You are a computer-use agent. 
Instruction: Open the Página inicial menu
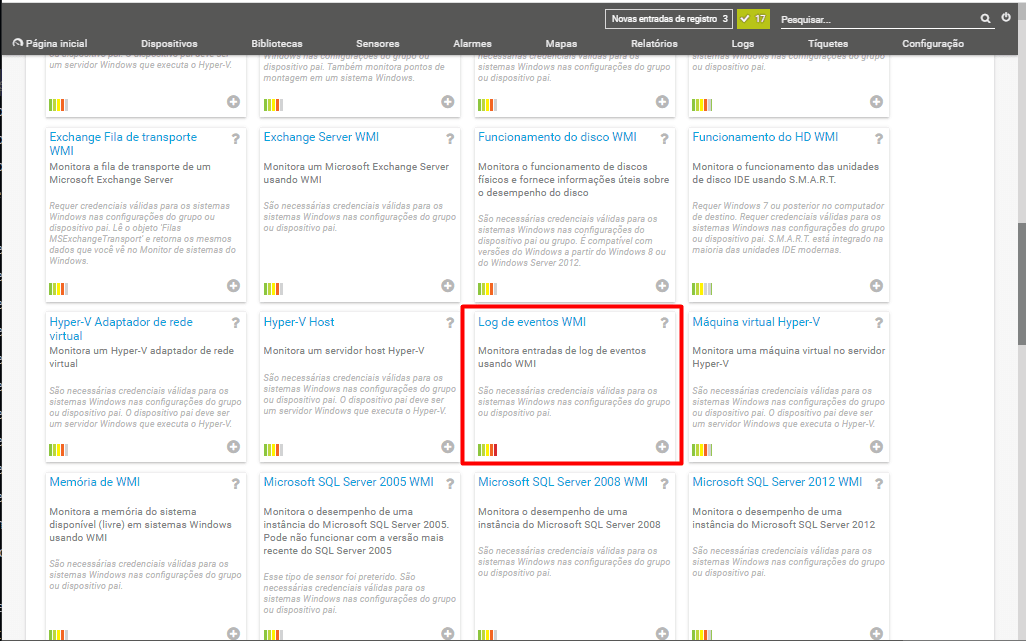point(50,43)
